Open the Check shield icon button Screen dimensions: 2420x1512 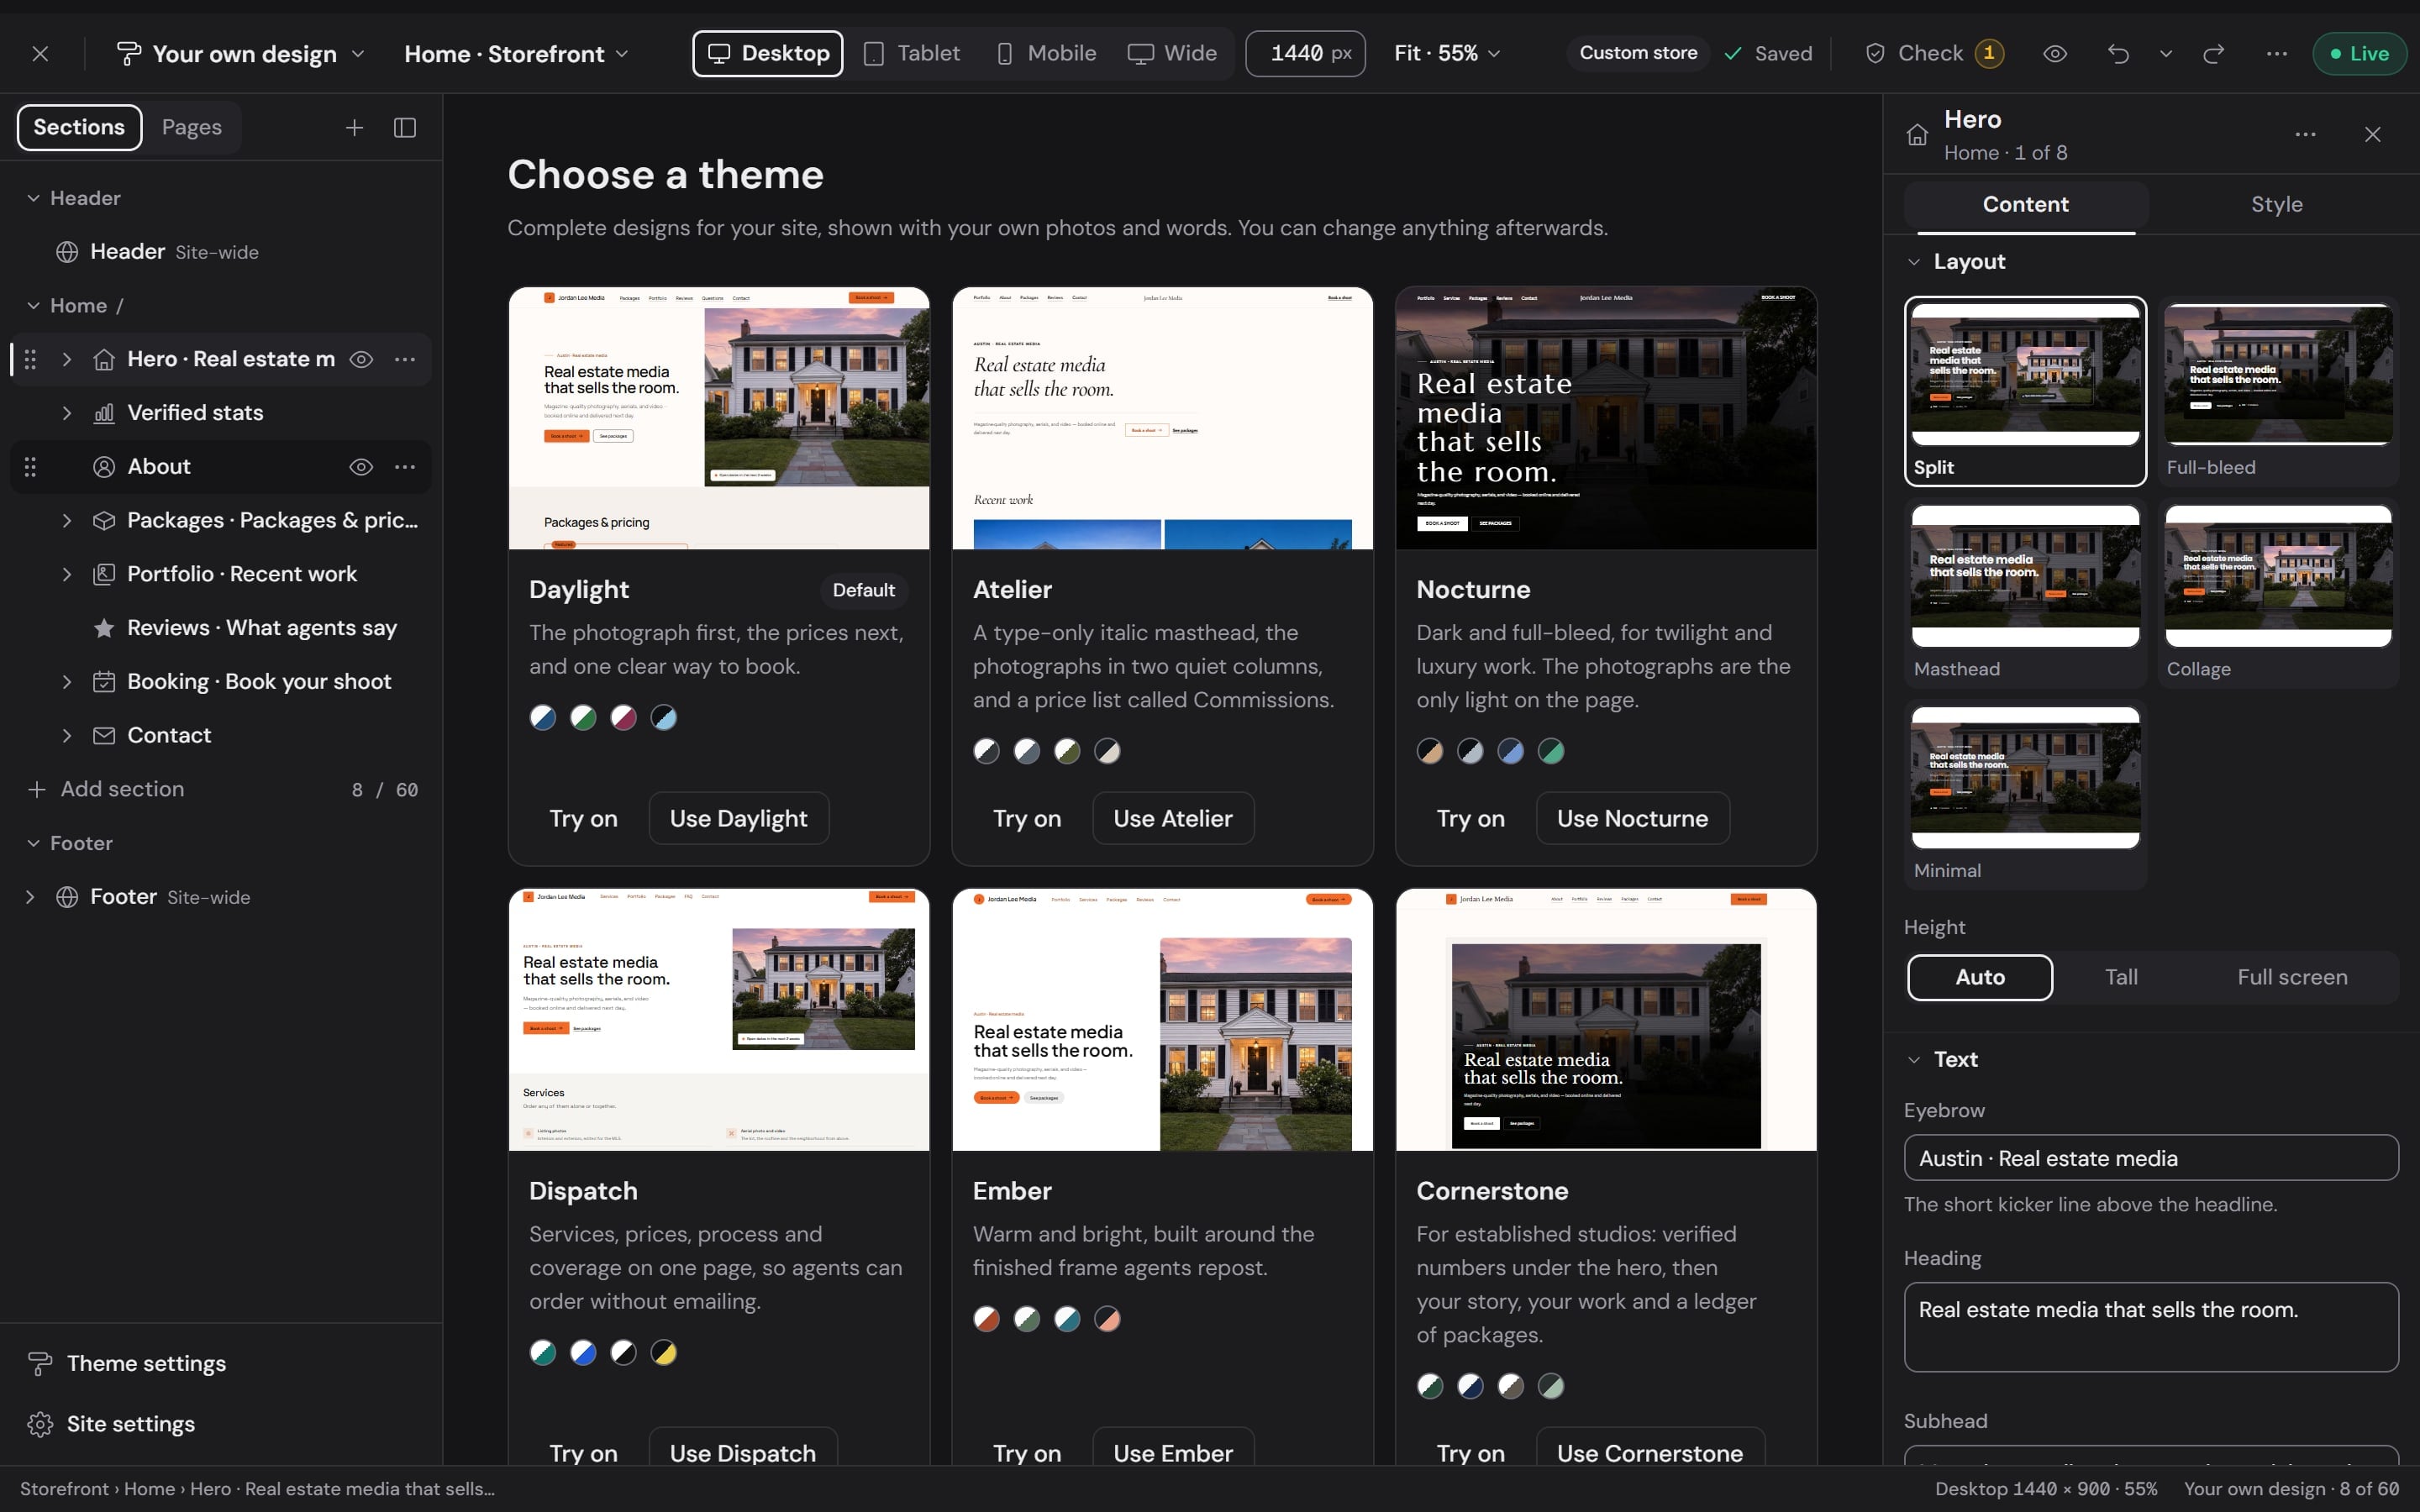pyautogui.click(x=1935, y=53)
